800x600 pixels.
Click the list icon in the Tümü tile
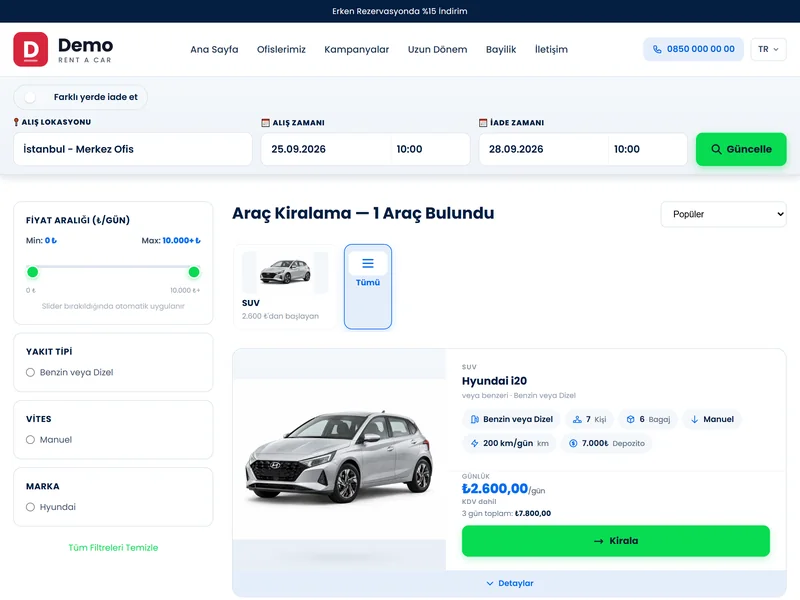click(368, 263)
